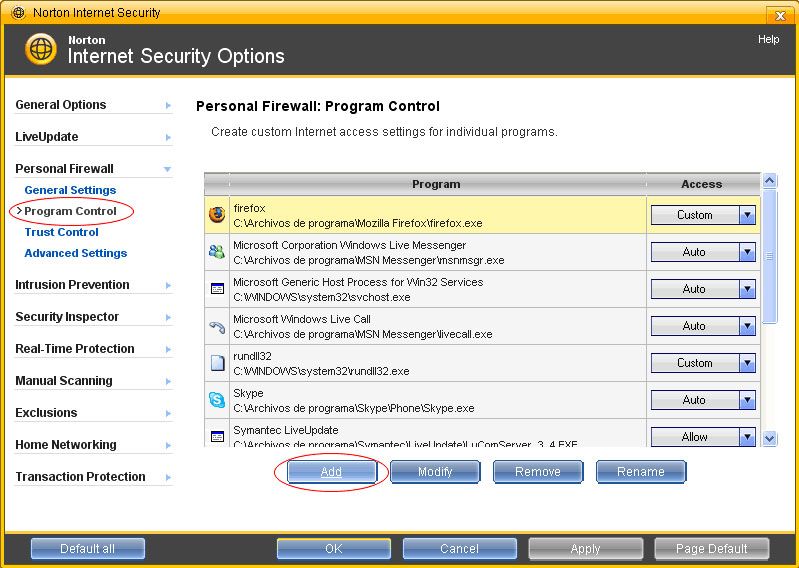Open Advanced Settings page

75,253
